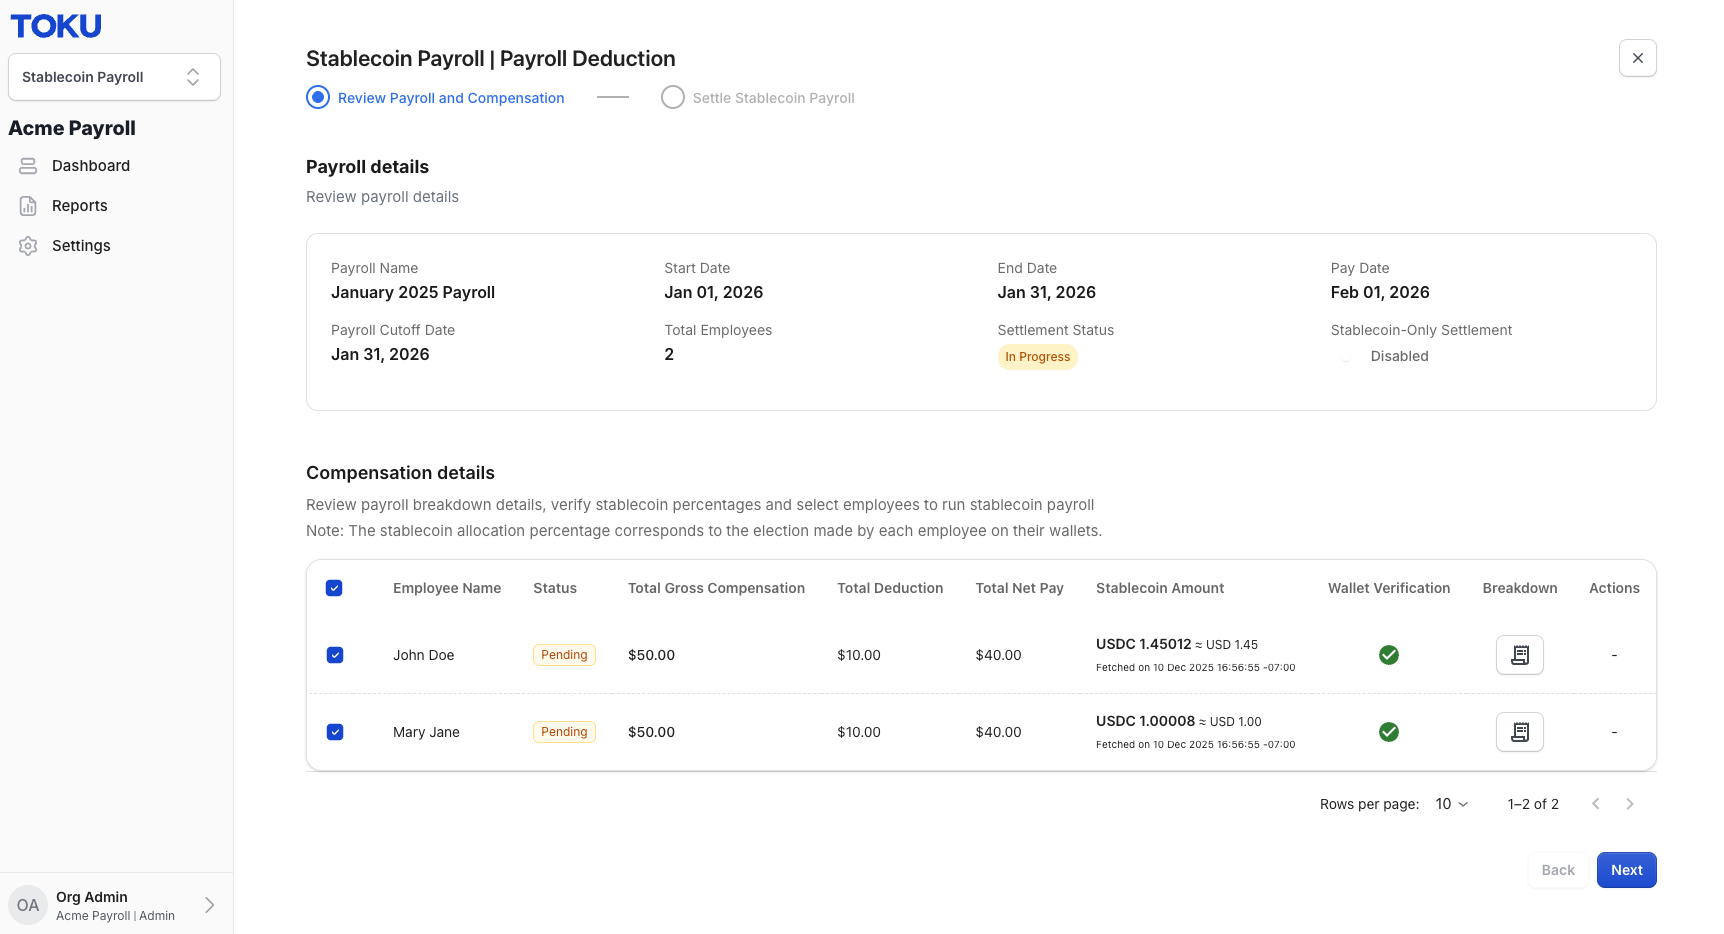This screenshot has height=934, width=1724.
Task: Click the Total Net Pay header
Action: click(x=1019, y=588)
